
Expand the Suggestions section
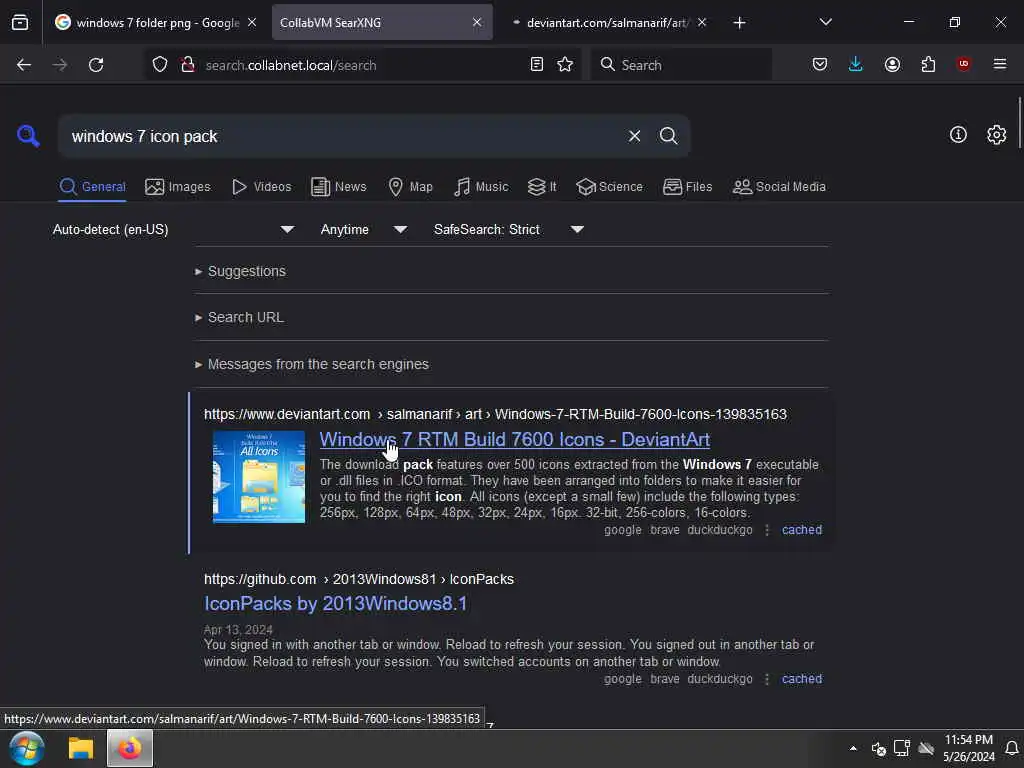click(x=240, y=271)
